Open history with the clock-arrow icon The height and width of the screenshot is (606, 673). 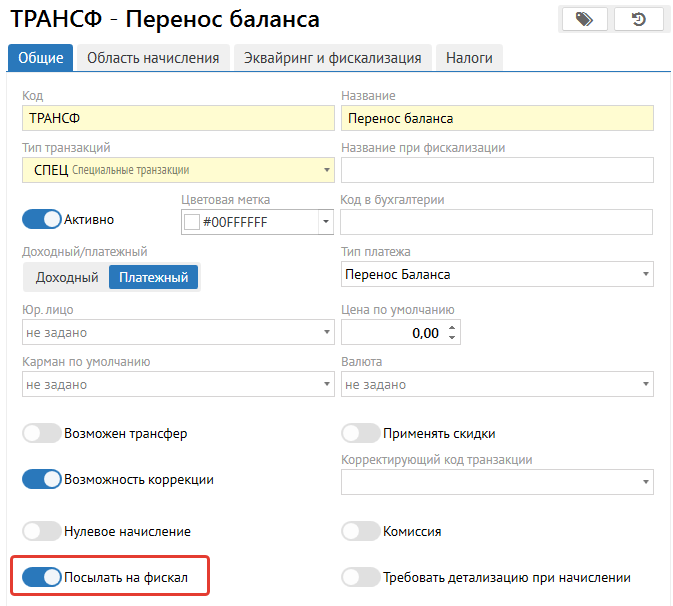638,19
